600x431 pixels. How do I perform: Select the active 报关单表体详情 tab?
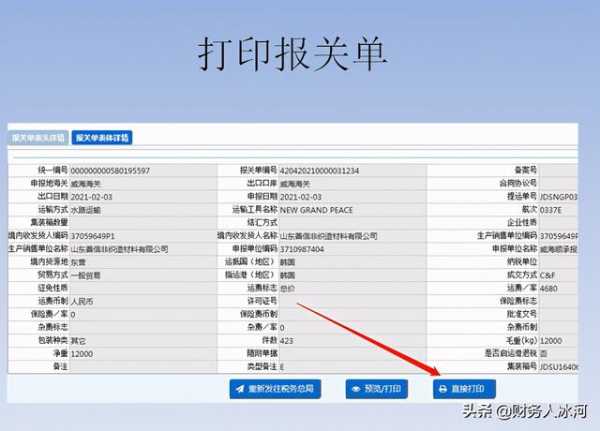pyautogui.click(x=103, y=137)
